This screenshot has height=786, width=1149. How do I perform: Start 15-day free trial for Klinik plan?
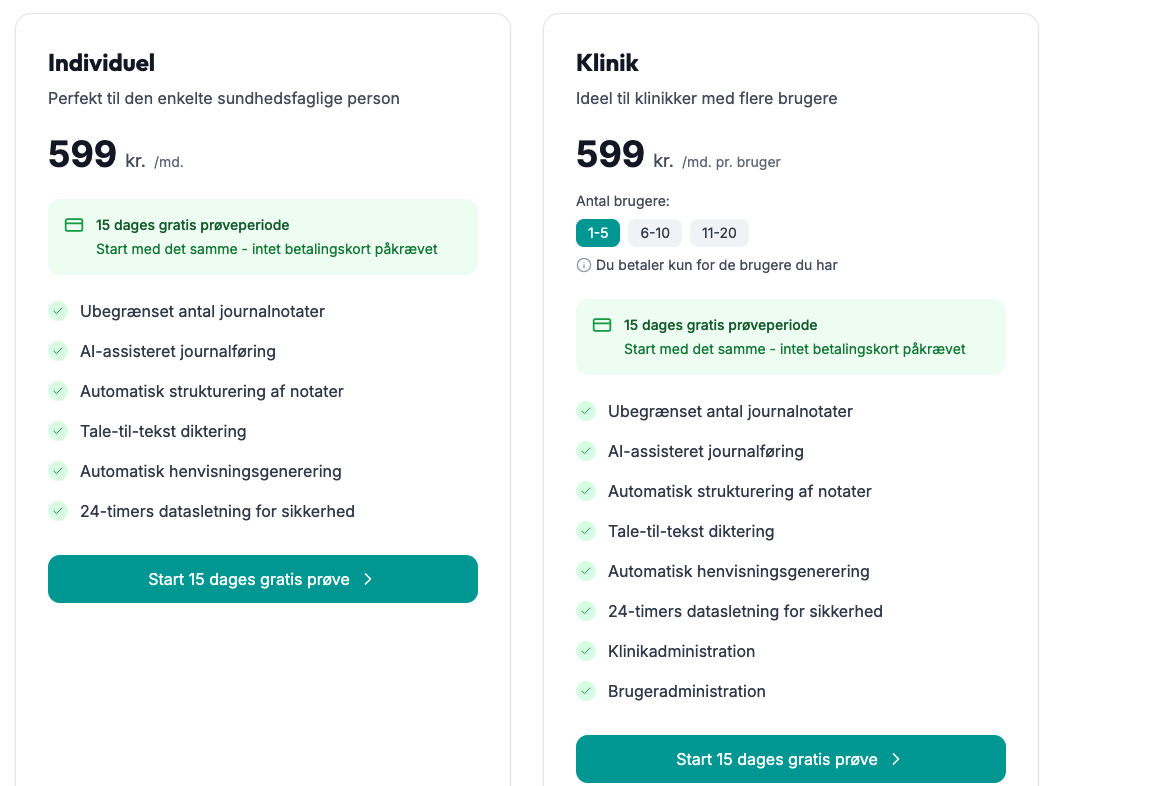(x=790, y=759)
